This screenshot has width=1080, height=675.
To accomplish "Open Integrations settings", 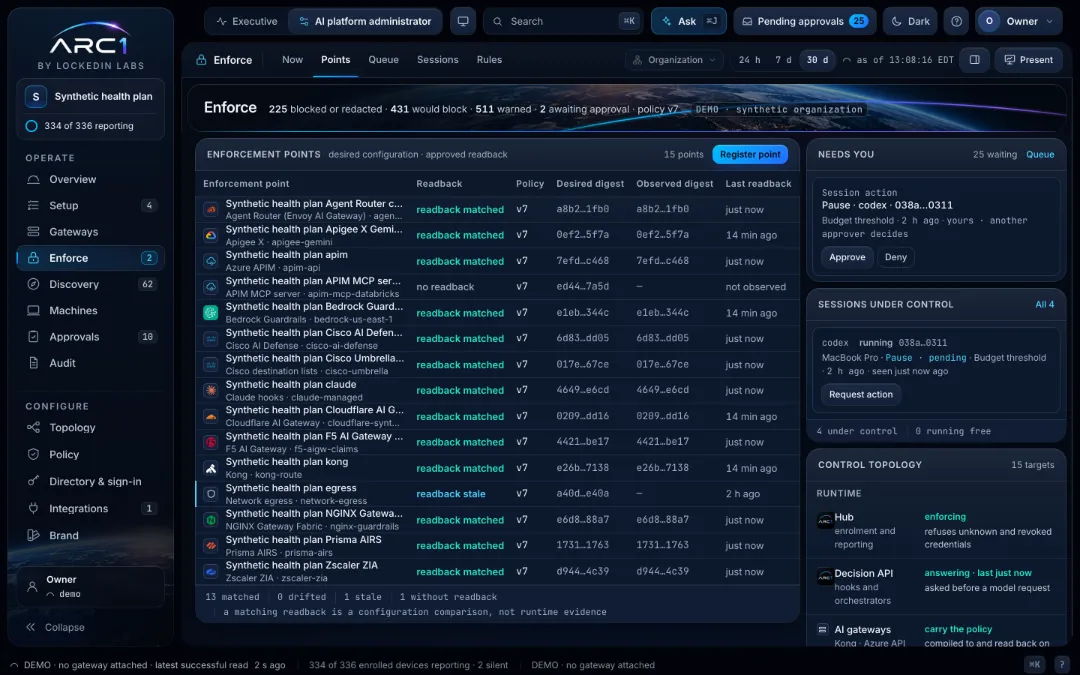I will pyautogui.click(x=90, y=508).
